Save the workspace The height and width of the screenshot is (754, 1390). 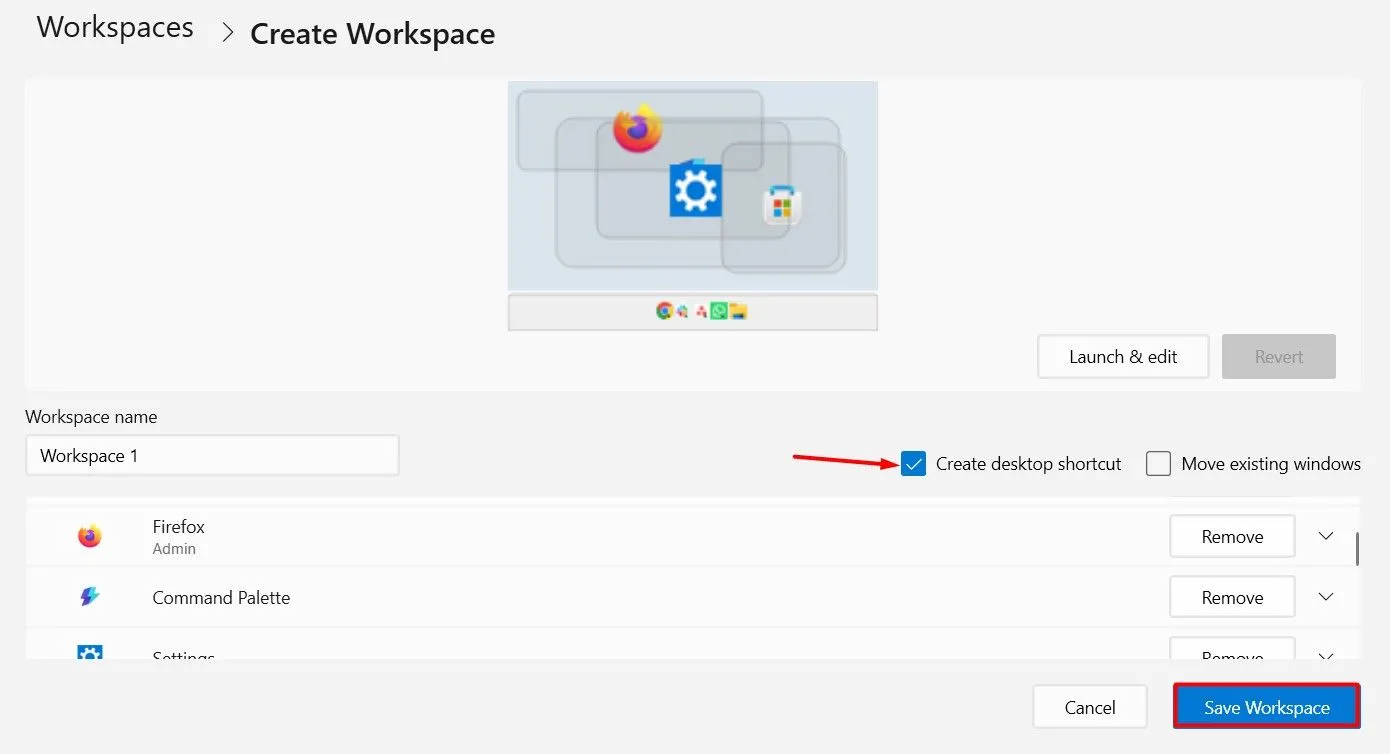[x=1265, y=706]
